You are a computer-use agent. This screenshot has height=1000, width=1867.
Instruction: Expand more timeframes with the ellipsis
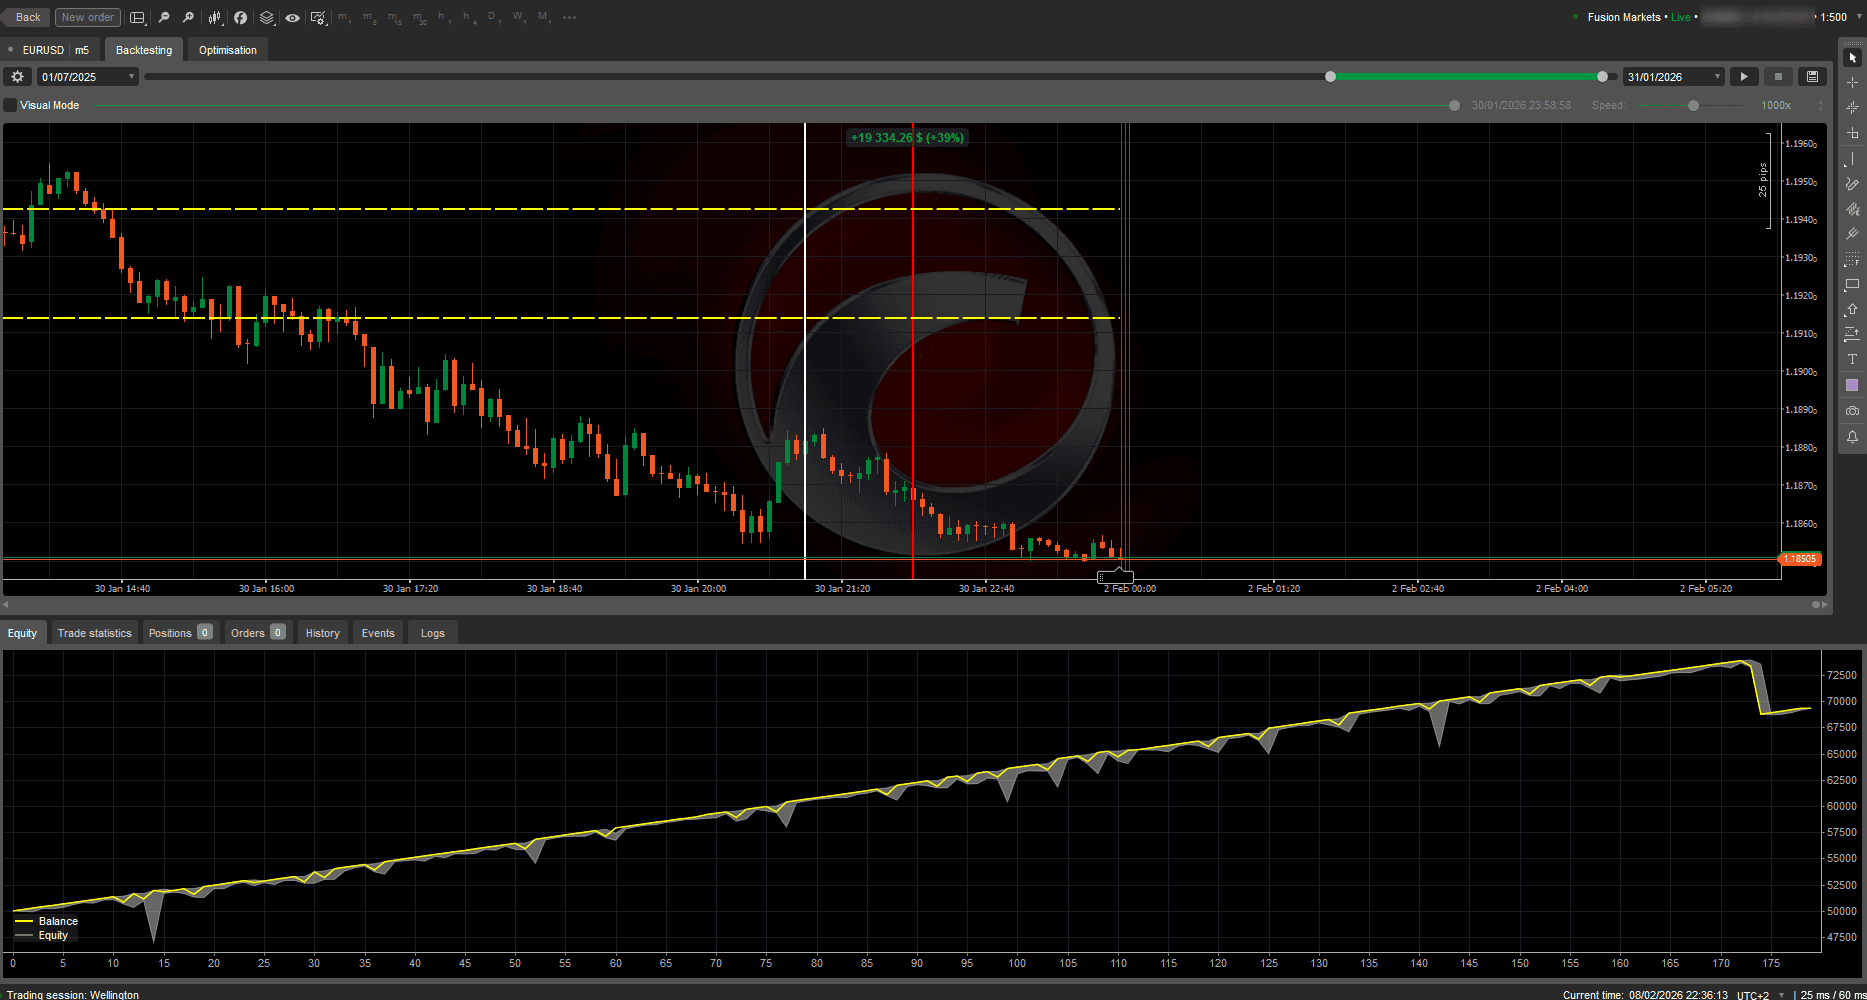569,17
